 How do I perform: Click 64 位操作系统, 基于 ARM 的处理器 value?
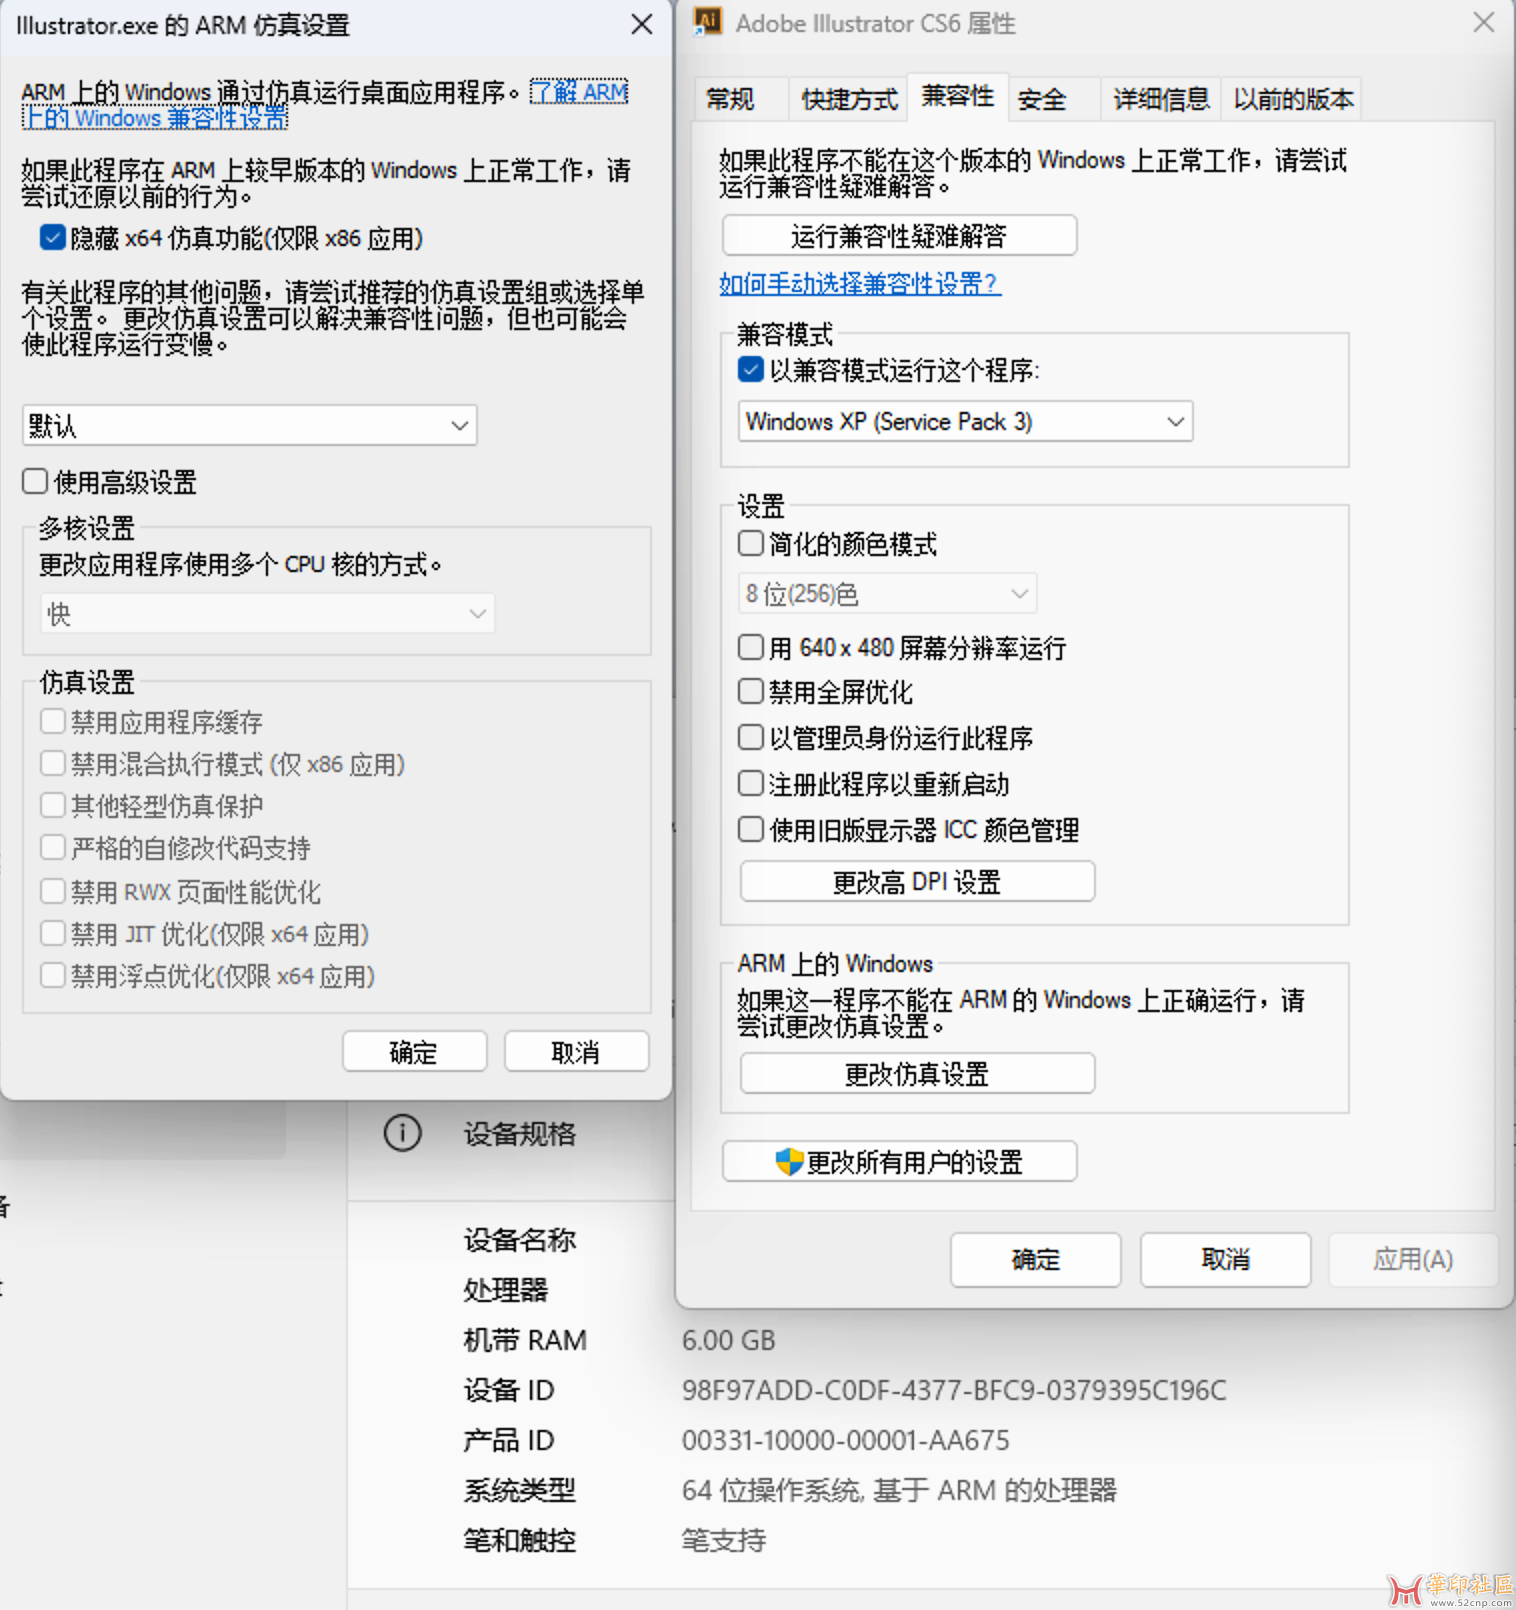tap(899, 1490)
